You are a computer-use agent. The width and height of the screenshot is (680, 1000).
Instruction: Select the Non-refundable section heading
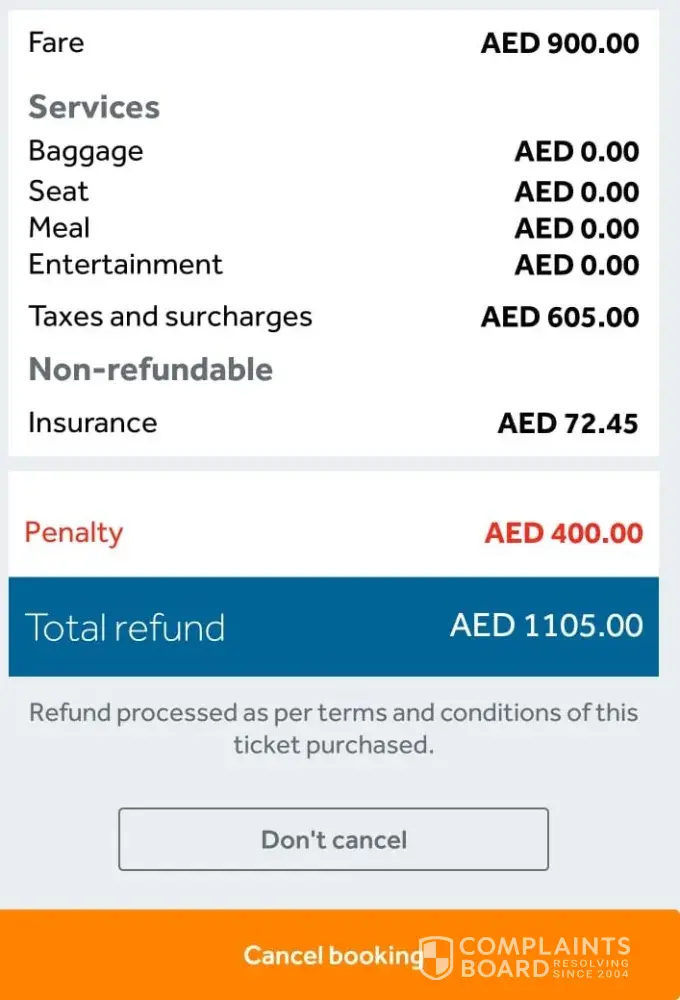click(150, 369)
